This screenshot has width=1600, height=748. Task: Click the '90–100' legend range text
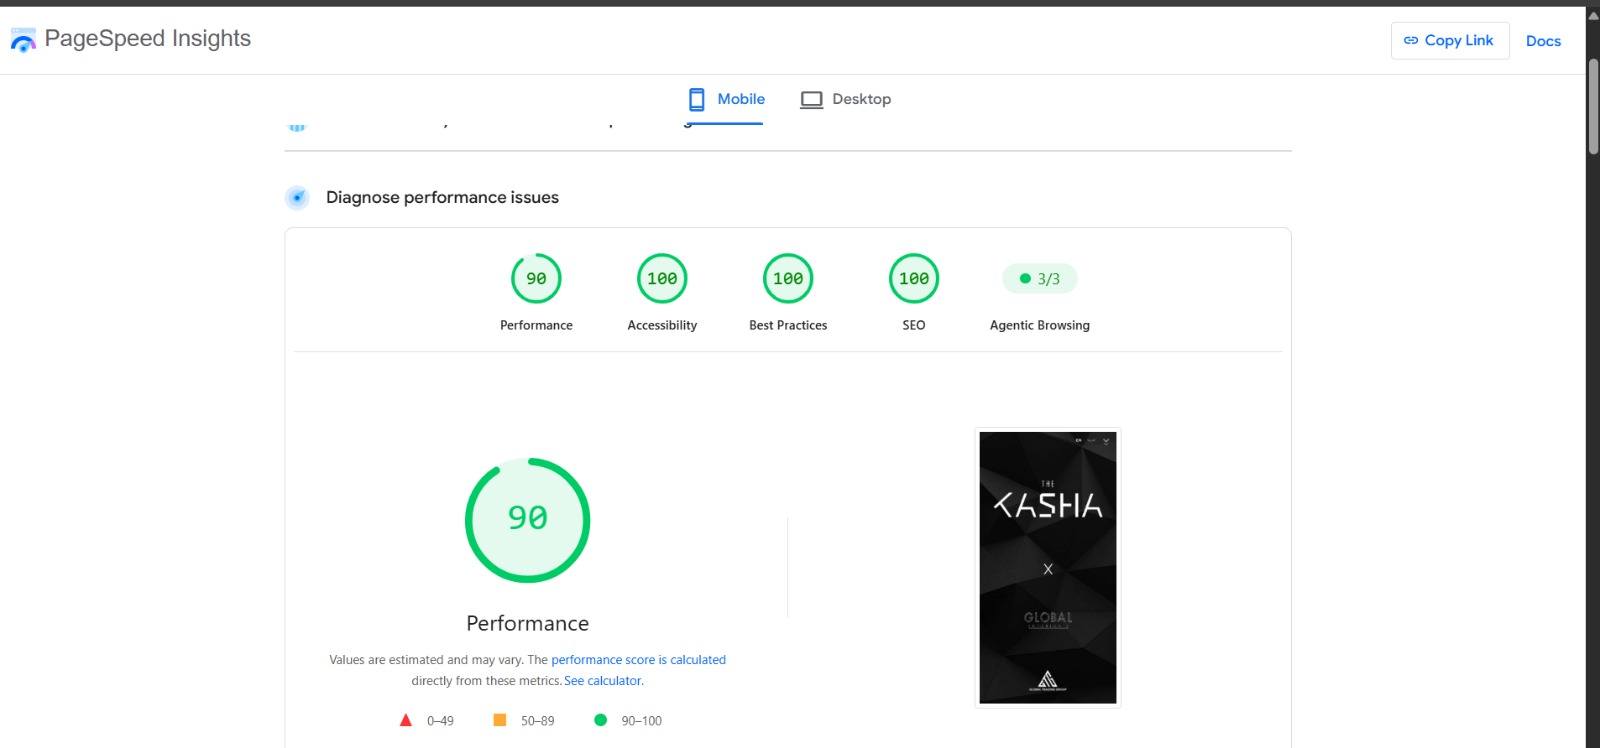[642, 721]
